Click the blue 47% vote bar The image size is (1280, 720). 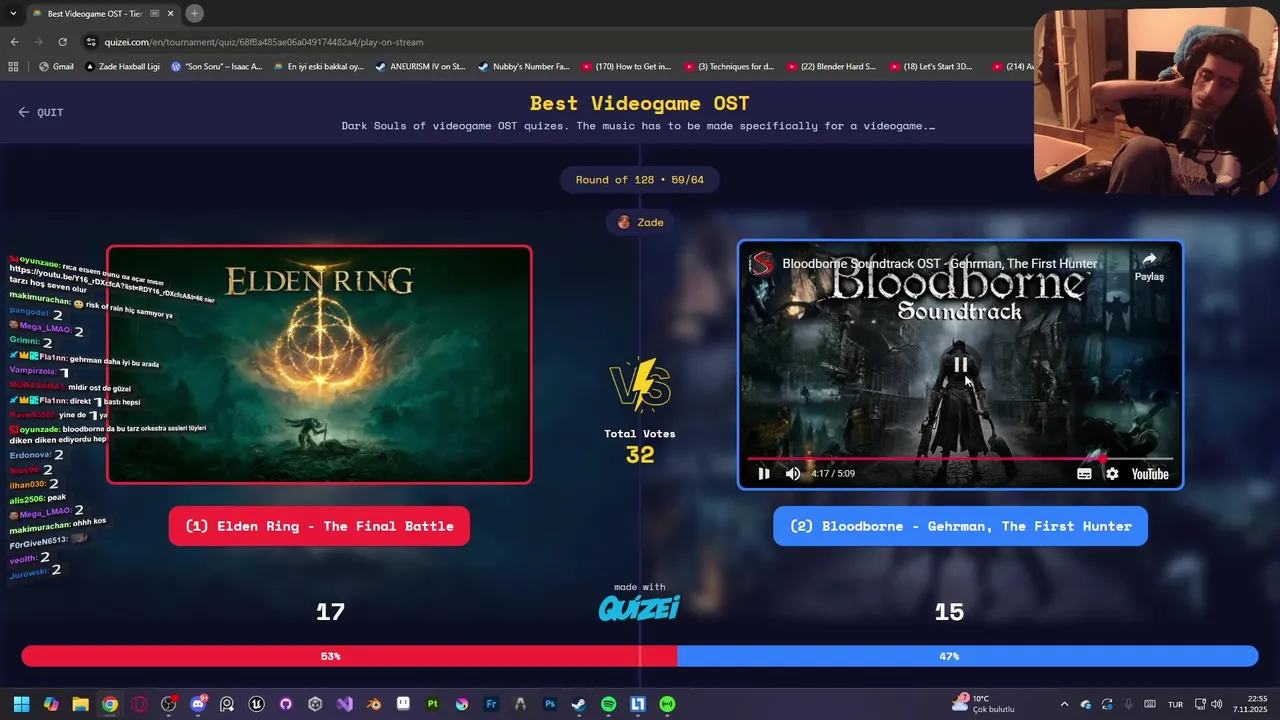click(967, 656)
